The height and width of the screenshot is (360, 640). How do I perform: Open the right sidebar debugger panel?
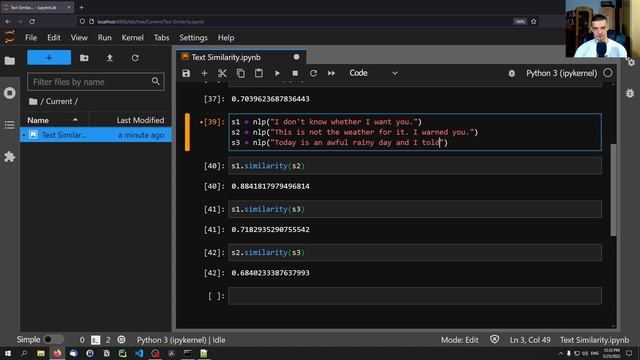630,93
